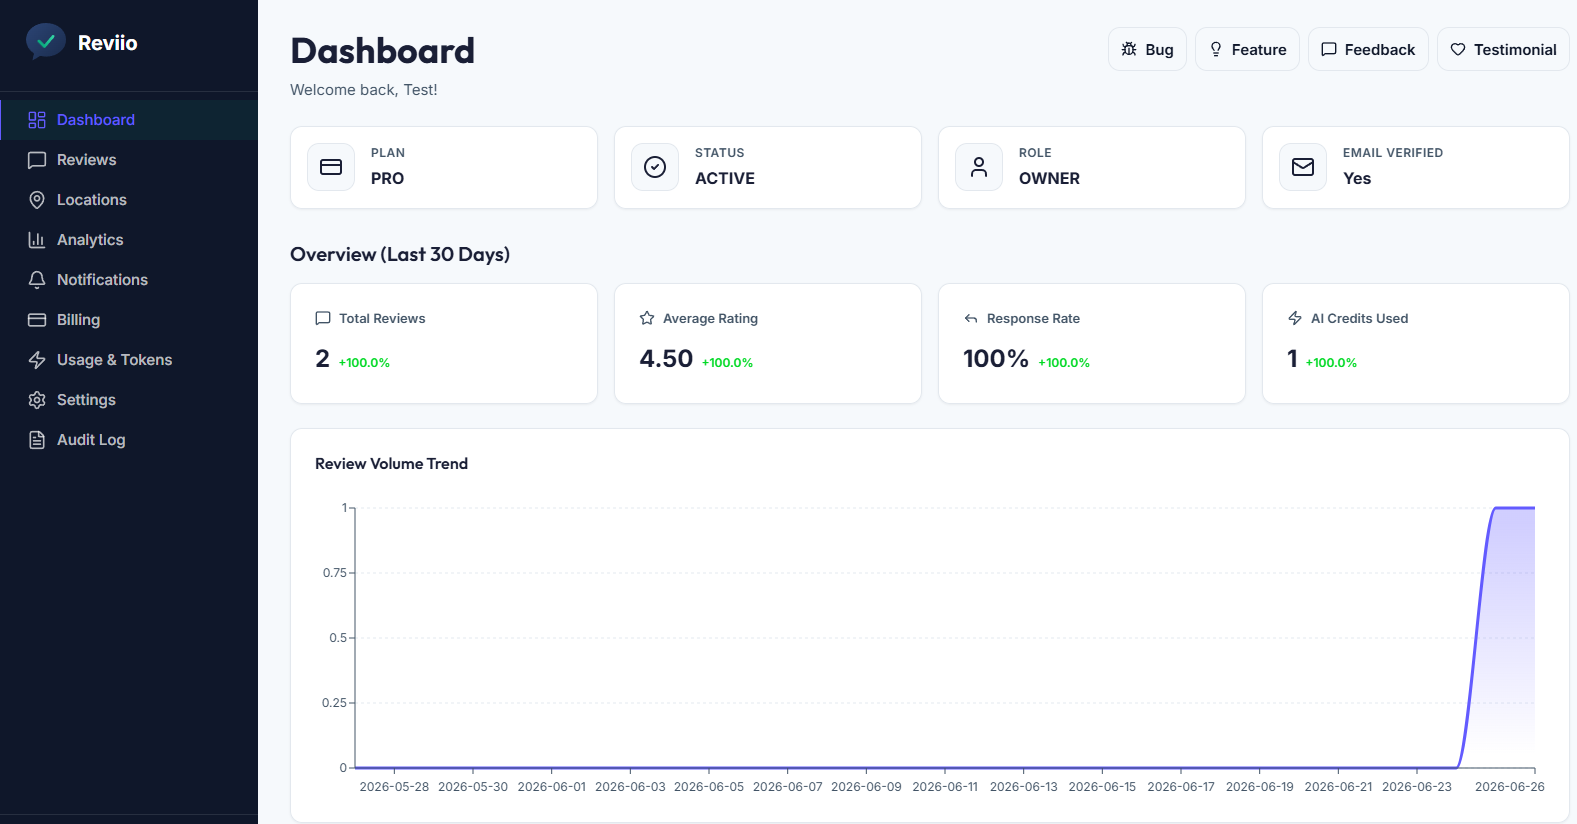Click the 2026-06-26 x-axis label
This screenshot has width=1577, height=824.
(x=1509, y=787)
